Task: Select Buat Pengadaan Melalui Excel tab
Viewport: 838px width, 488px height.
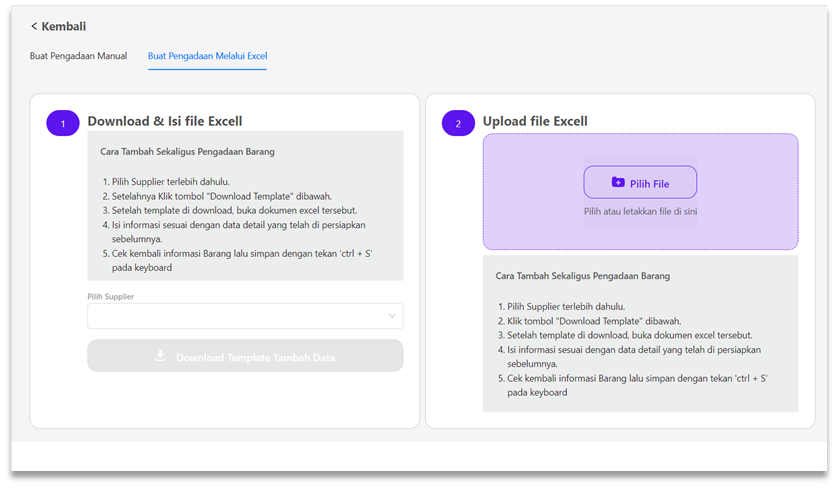Action: coord(207,56)
